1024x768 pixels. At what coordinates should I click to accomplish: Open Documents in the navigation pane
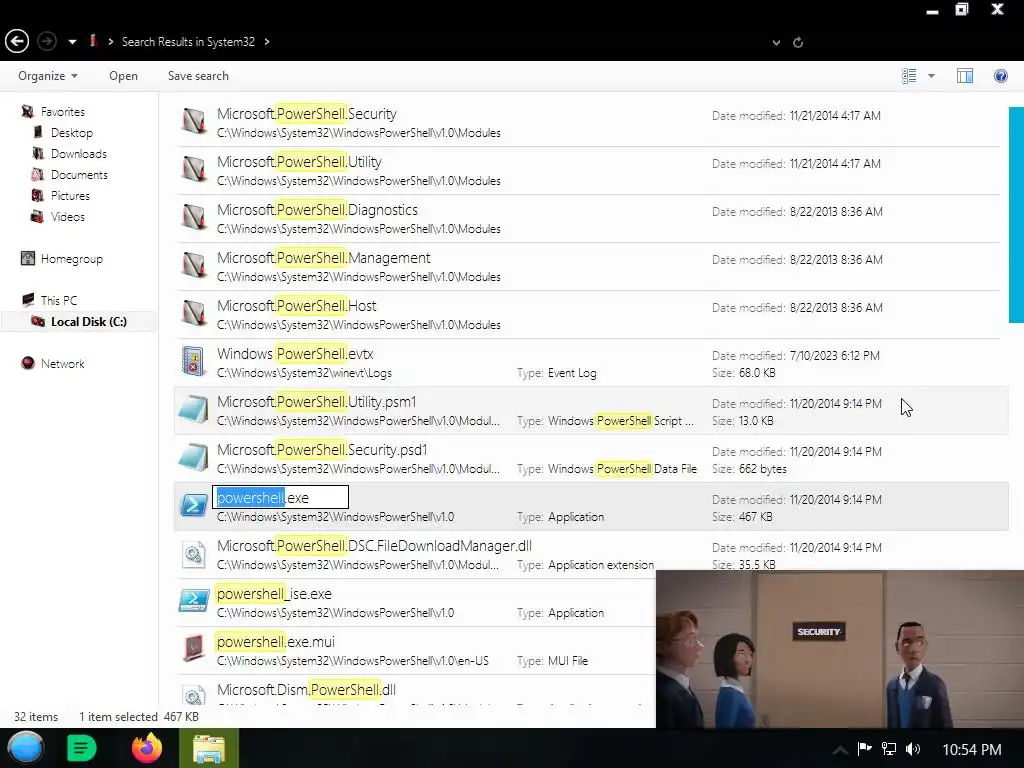79,174
